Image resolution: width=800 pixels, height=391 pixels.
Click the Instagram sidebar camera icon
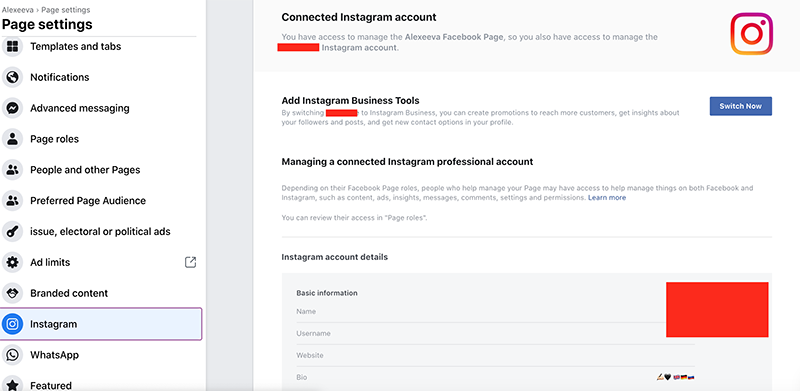(x=12, y=324)
